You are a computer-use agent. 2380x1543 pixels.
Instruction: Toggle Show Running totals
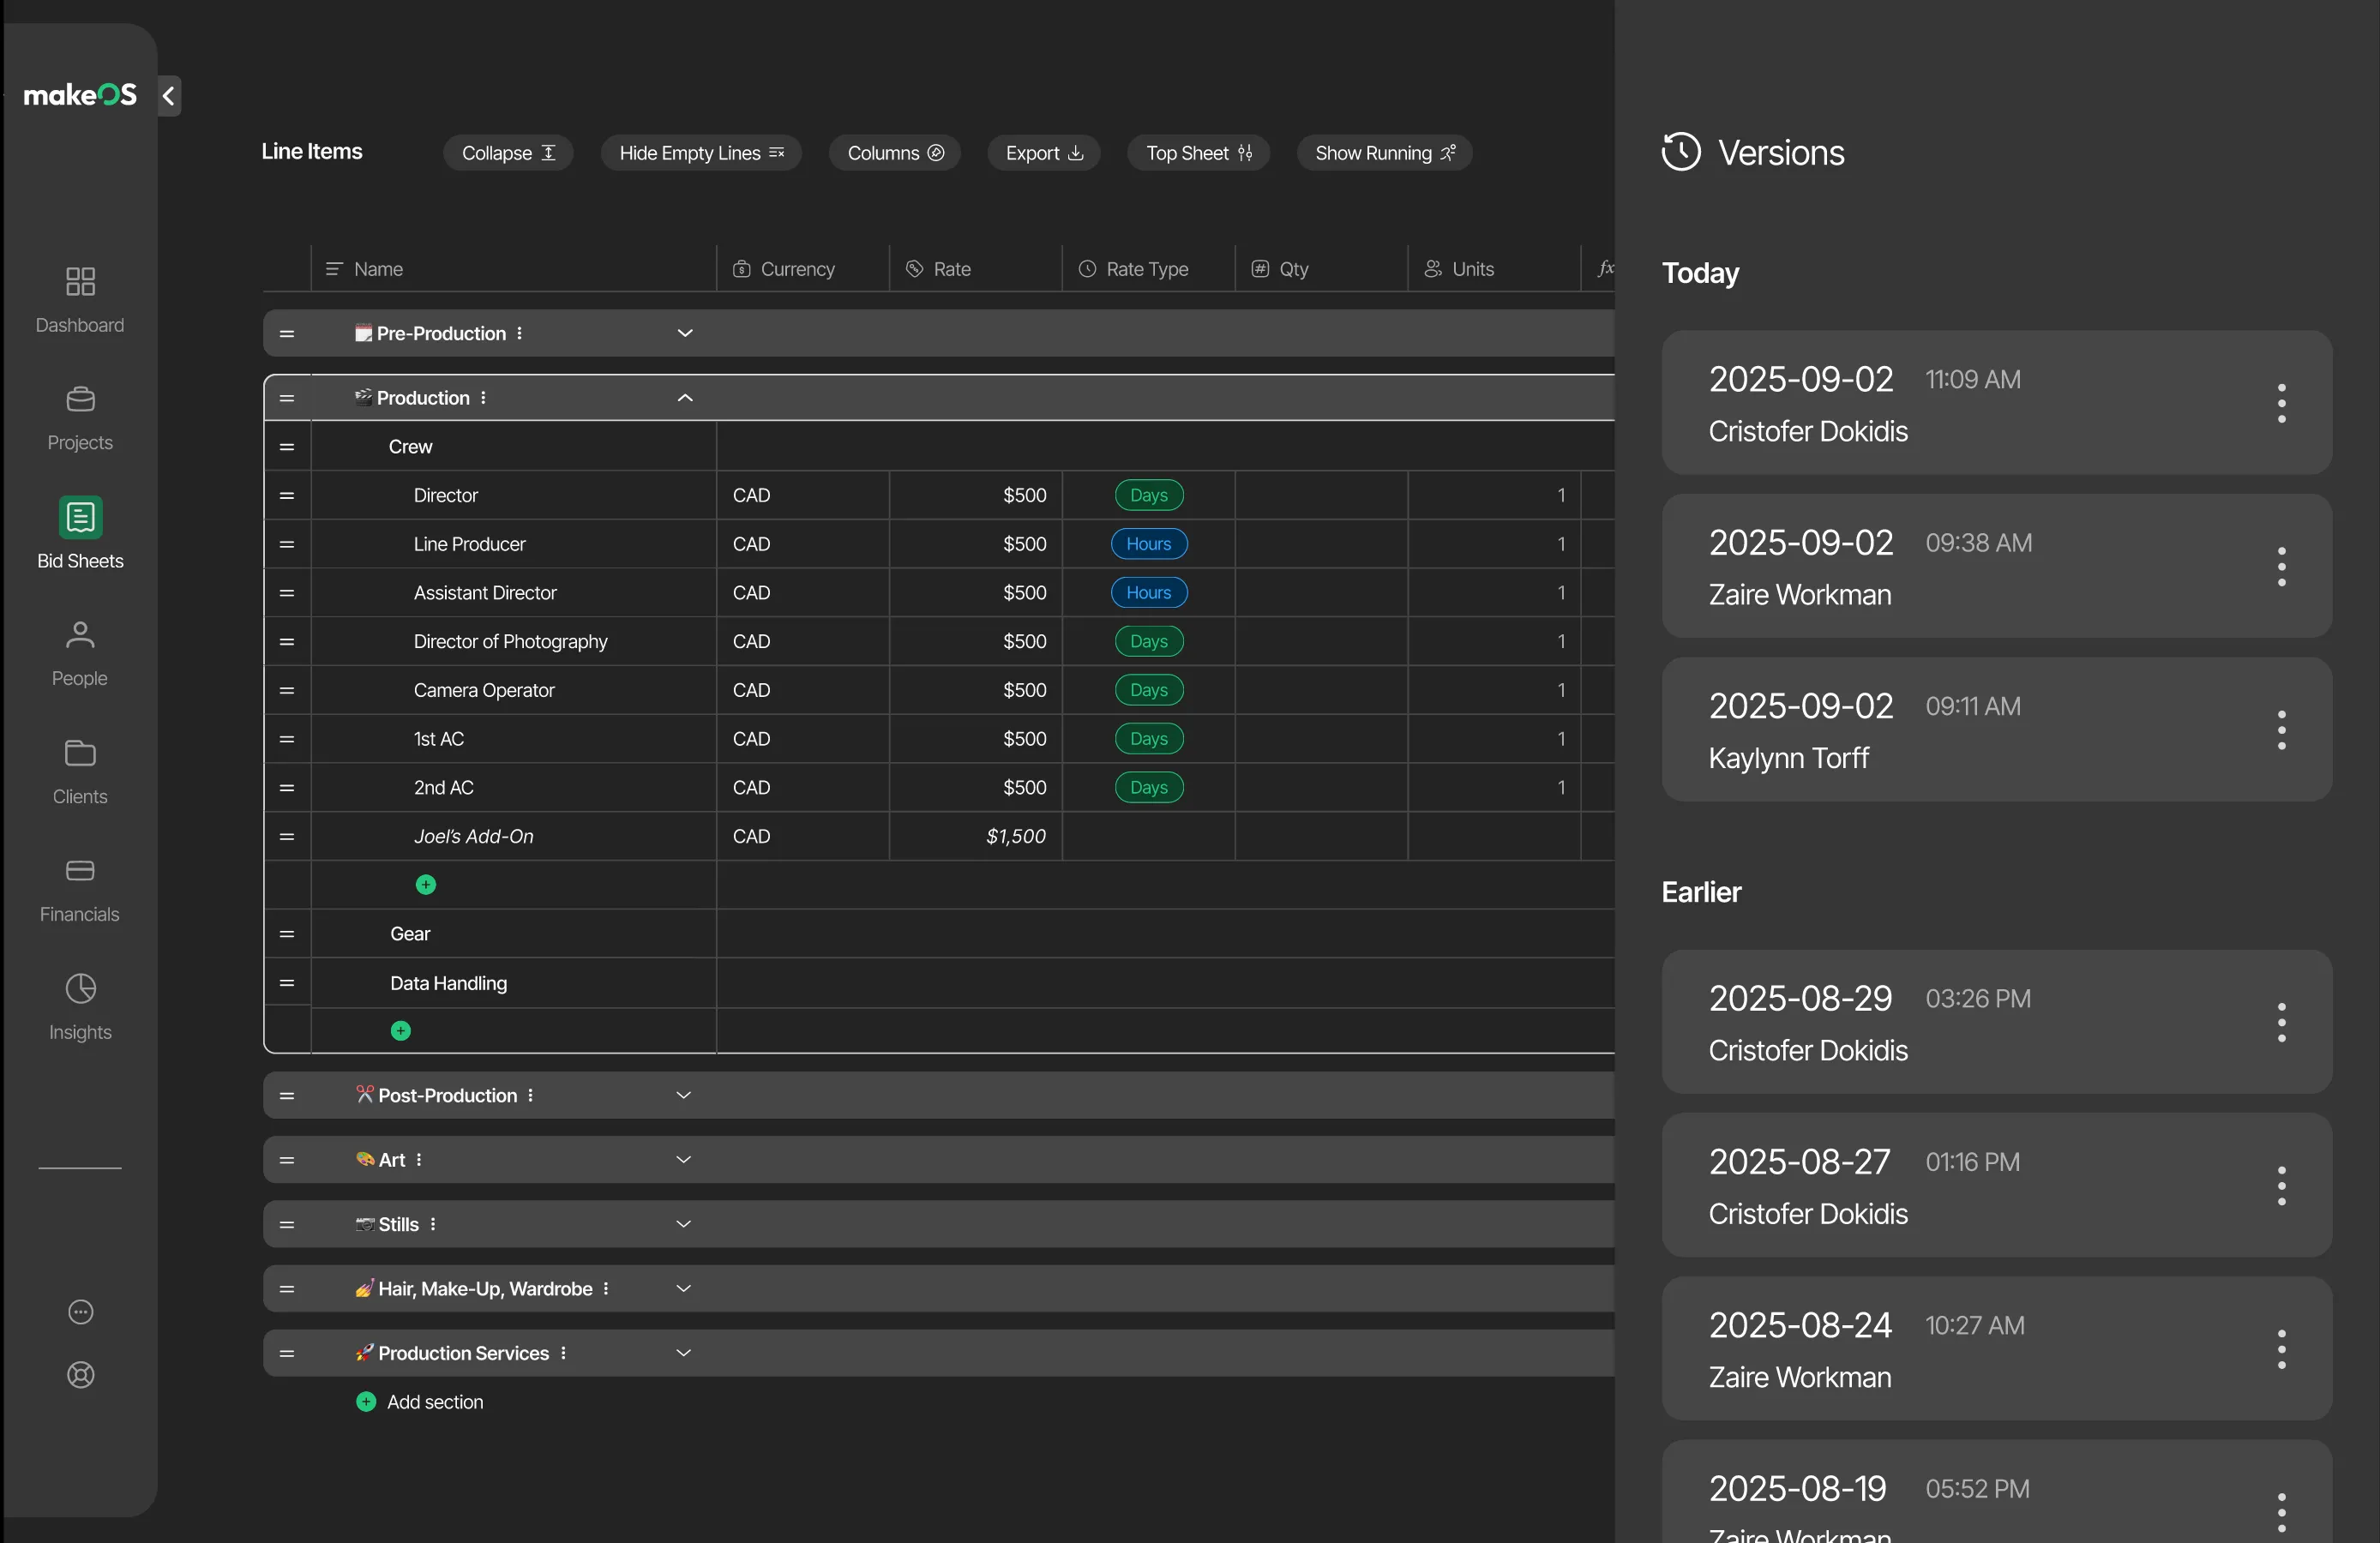(x=1384, y=153)
